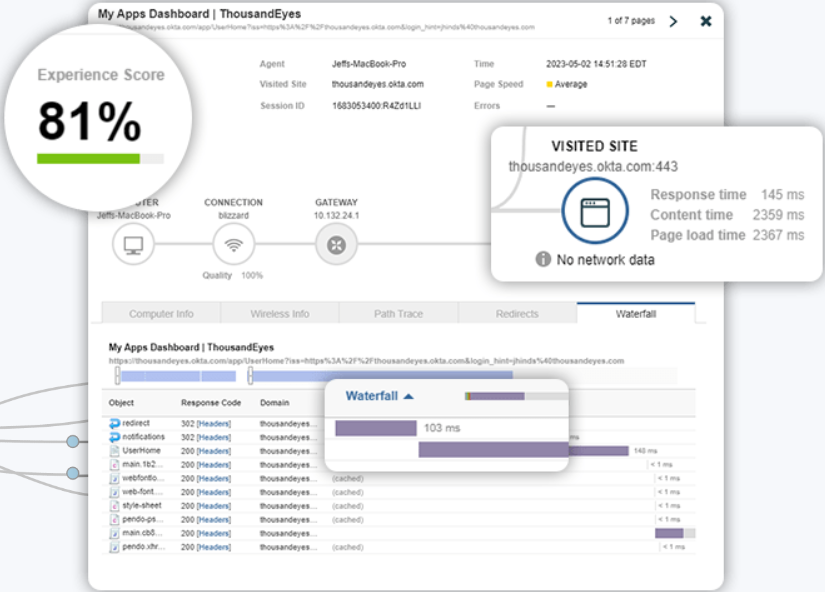
Task: Click the pendo.xhr script file icon
Action: point(114,547)
